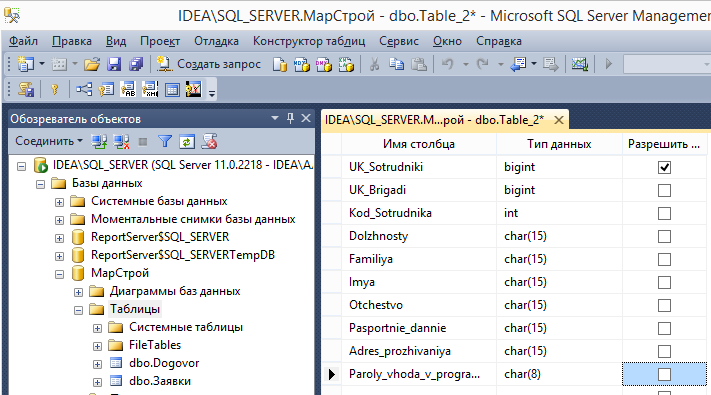Click the New Project toolbar icon

[26, 64]
